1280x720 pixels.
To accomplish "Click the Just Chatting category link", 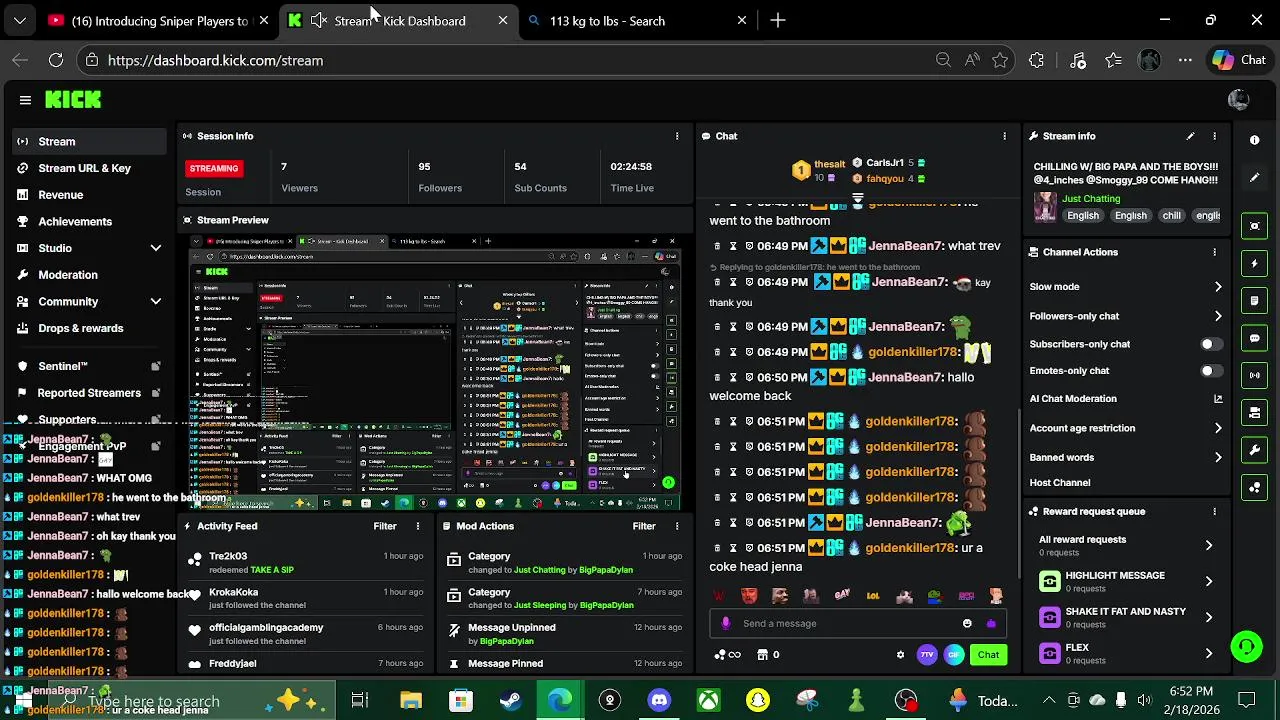I will (1091, 199).
